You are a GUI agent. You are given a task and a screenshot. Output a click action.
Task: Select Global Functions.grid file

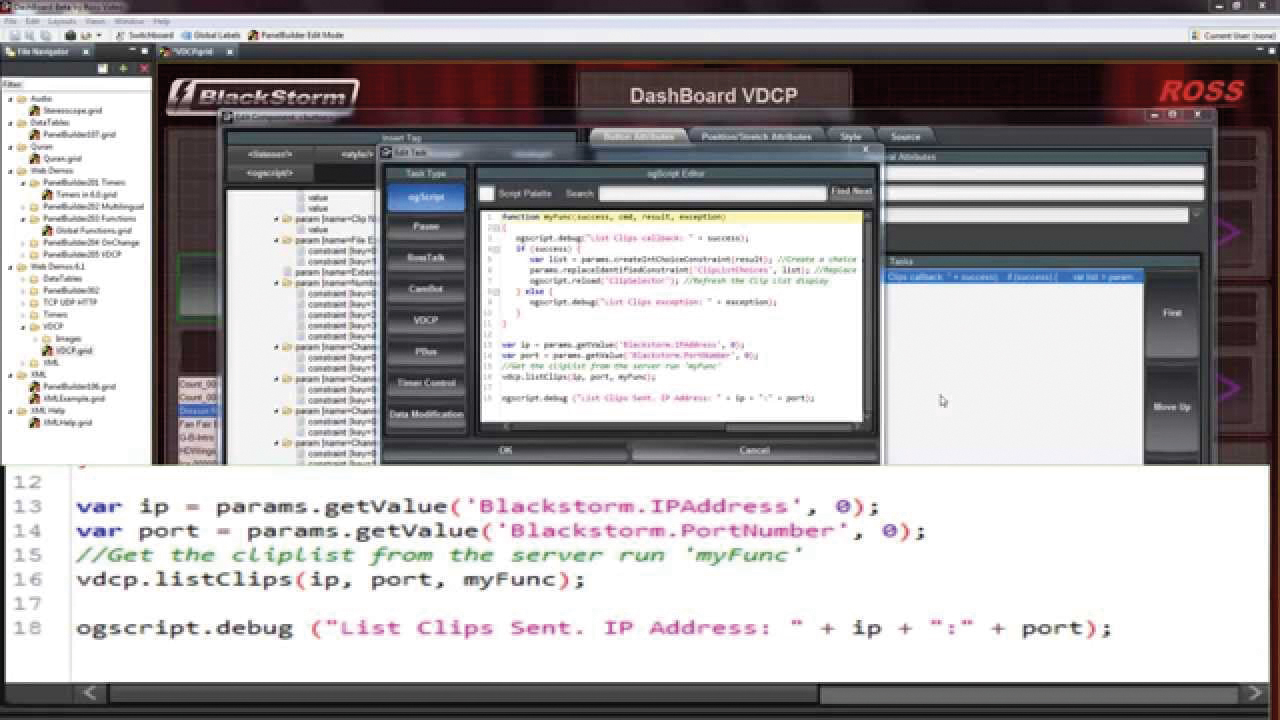tap(87, 231)
